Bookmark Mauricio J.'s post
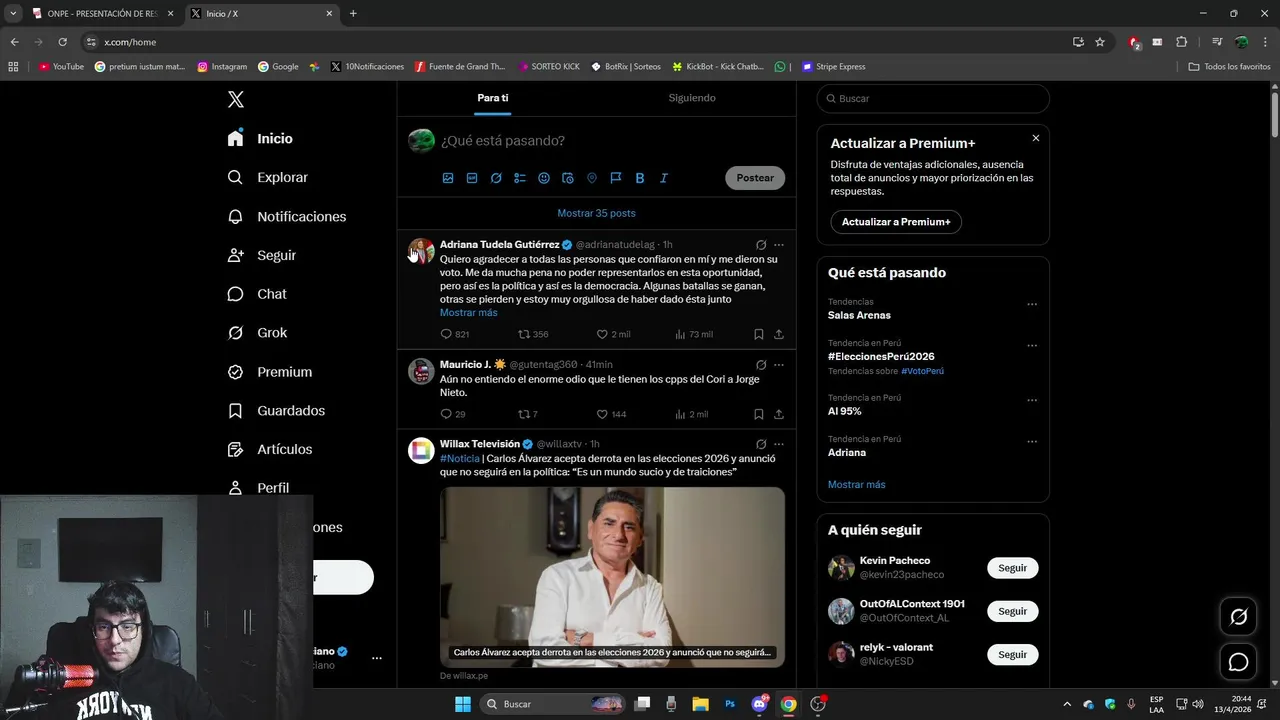1280x720 pixels. 758,414
